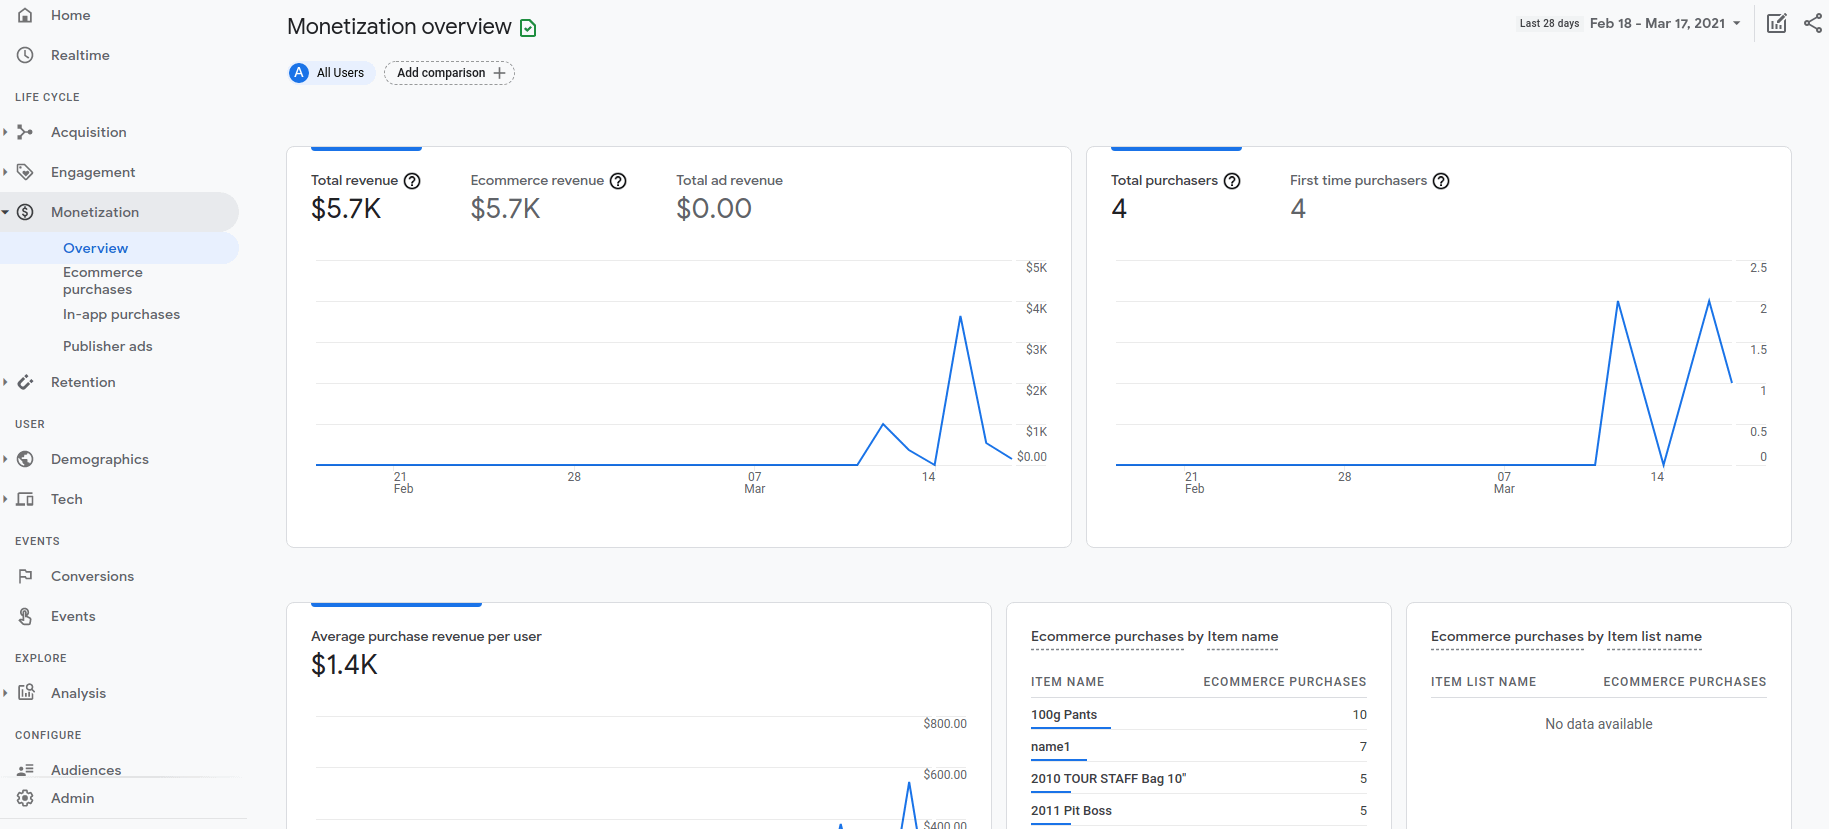Open Ecommerce purchases report
Viewport: 1829px width, 829px height.
click(x=103, y=281)
